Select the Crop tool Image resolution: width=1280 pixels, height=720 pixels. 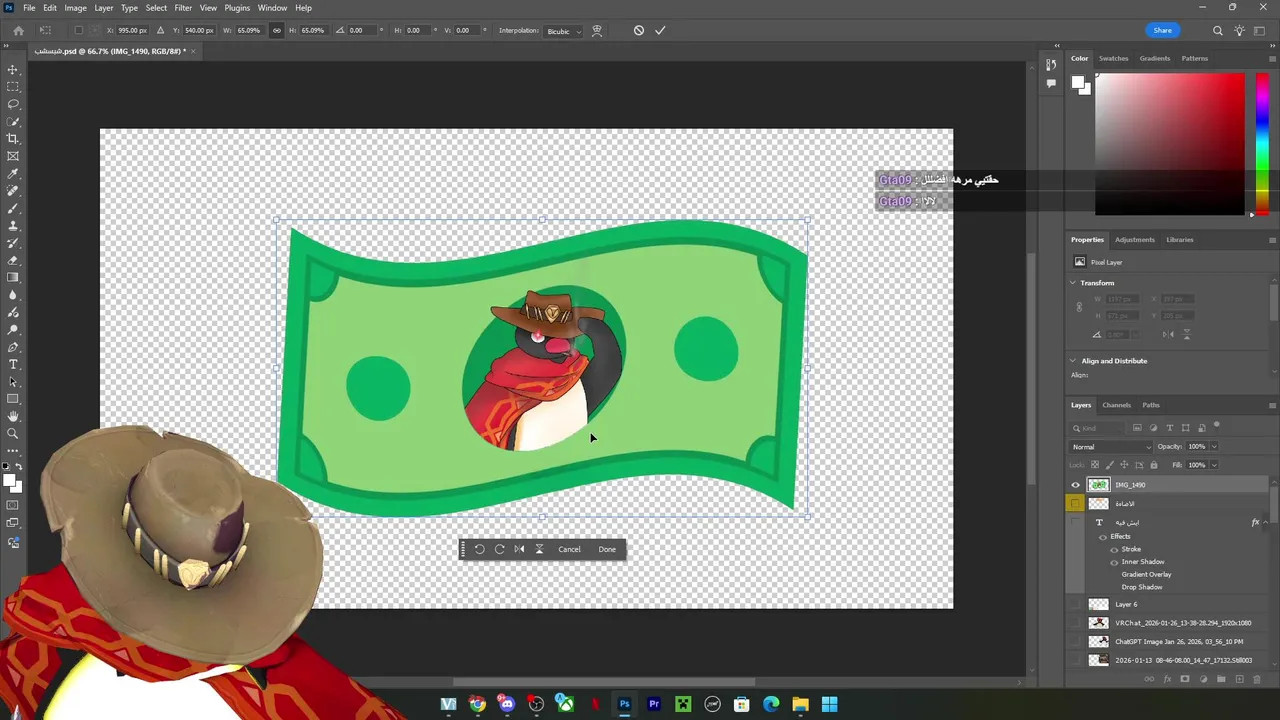13,139
